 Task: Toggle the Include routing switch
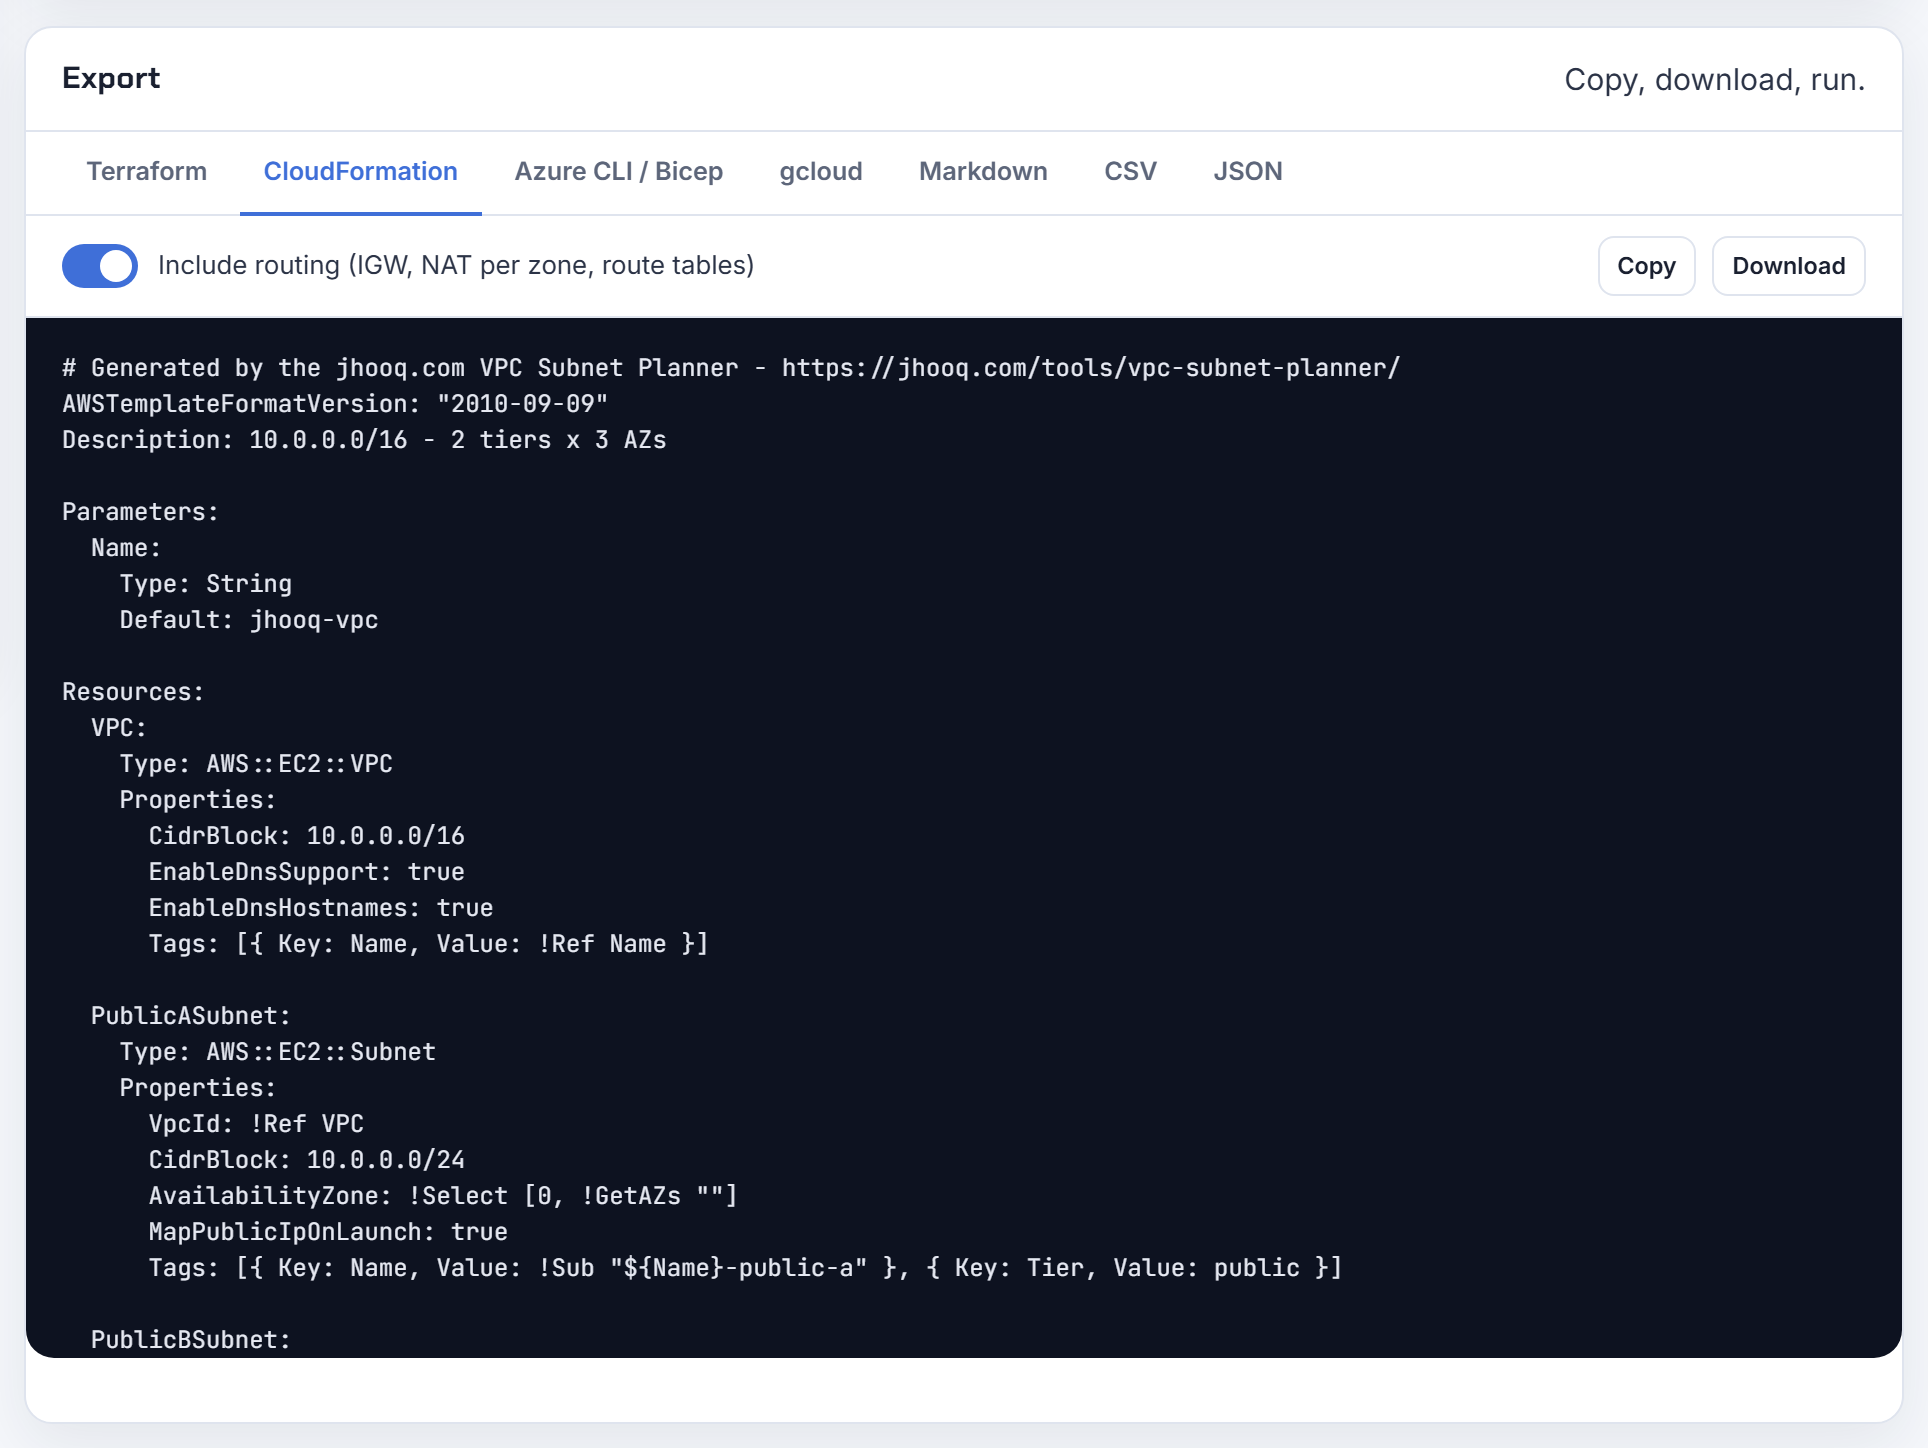100,266
